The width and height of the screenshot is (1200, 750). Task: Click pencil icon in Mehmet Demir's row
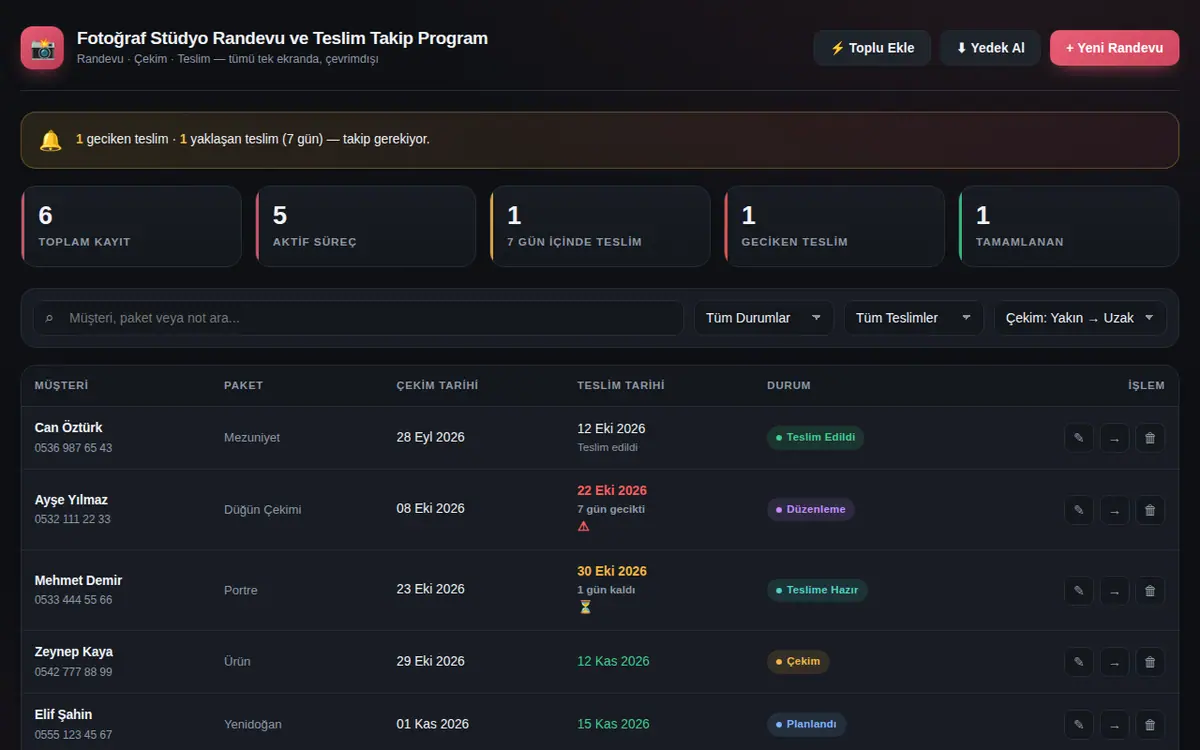coord(1078,591)
